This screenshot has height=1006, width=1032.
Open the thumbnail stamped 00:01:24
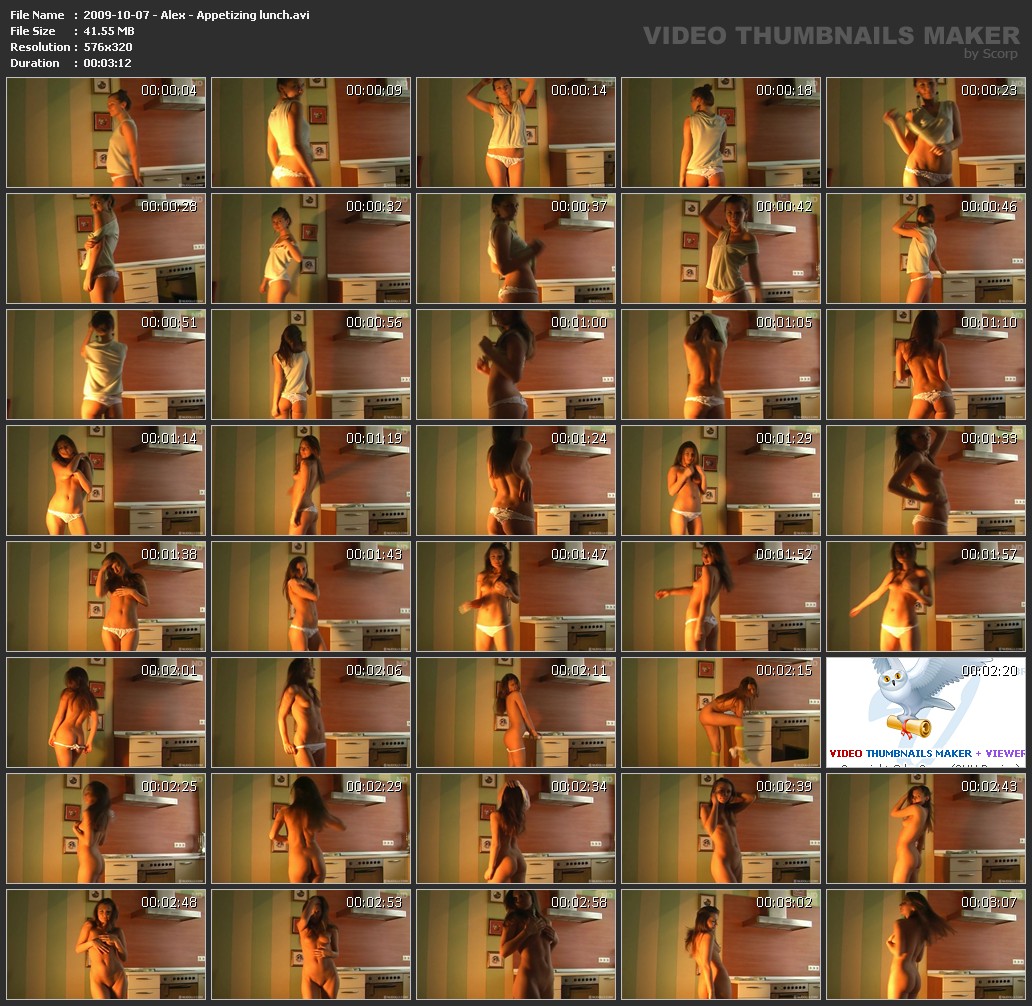[516, 481]
